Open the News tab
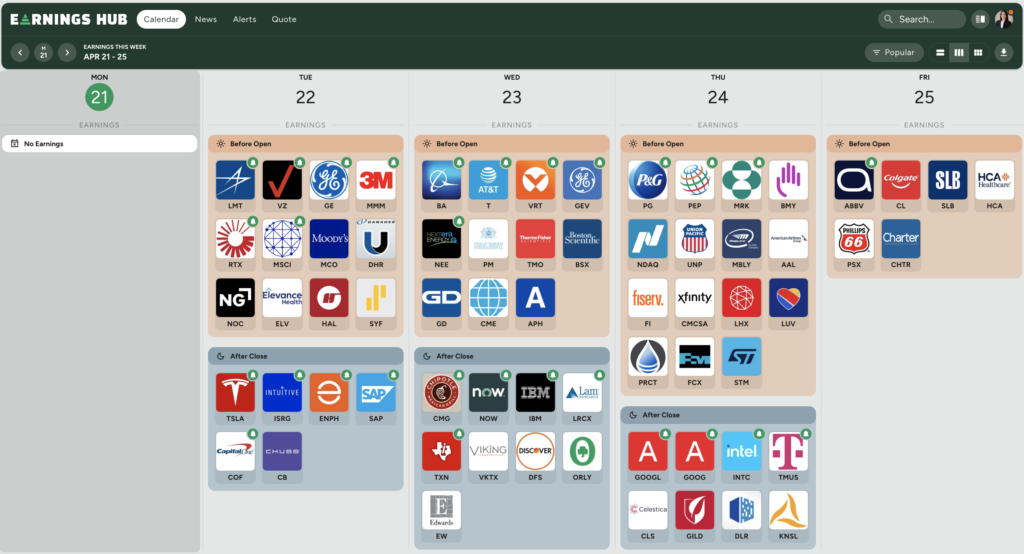 [206, 19]
